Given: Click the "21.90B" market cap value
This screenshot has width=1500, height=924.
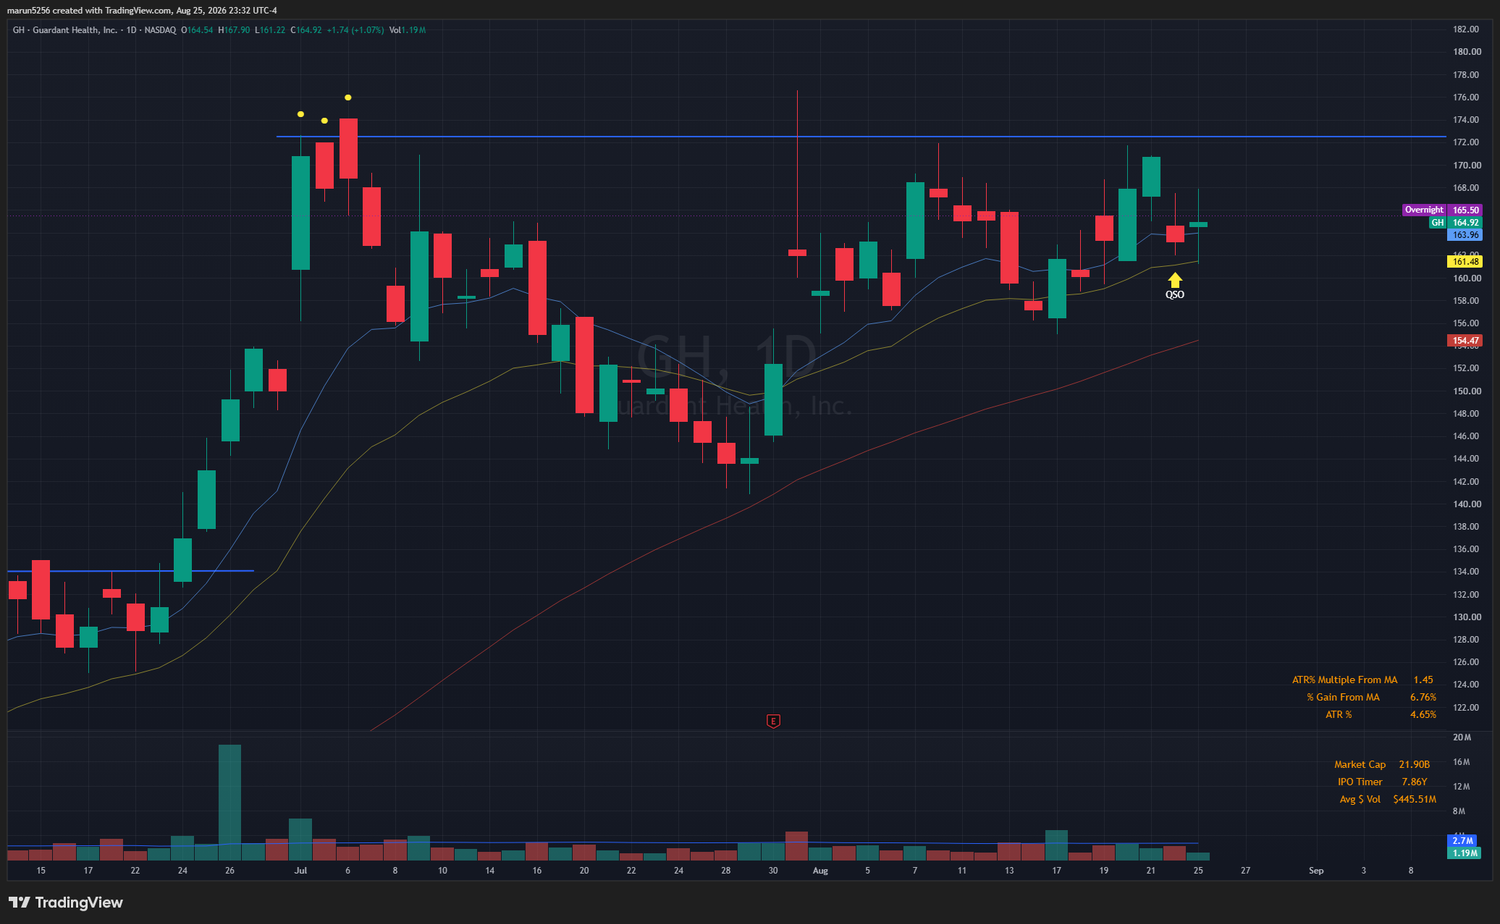Looking at the screenshot, I should pyautogui.click(x=1414, y=765).
